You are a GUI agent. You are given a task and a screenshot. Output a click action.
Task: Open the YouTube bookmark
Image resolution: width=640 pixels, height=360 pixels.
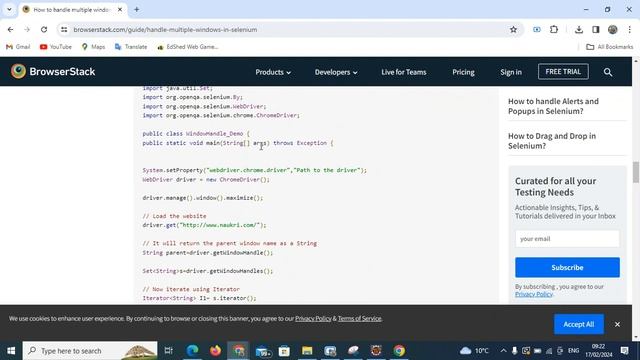[x=56, y=47]
